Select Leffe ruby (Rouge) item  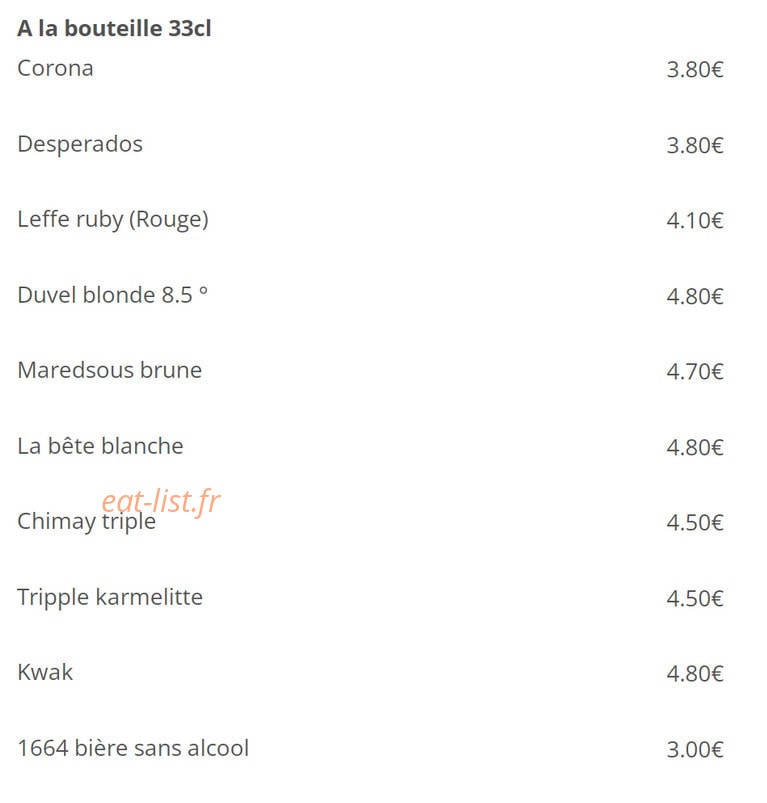(x=113, y=220)
